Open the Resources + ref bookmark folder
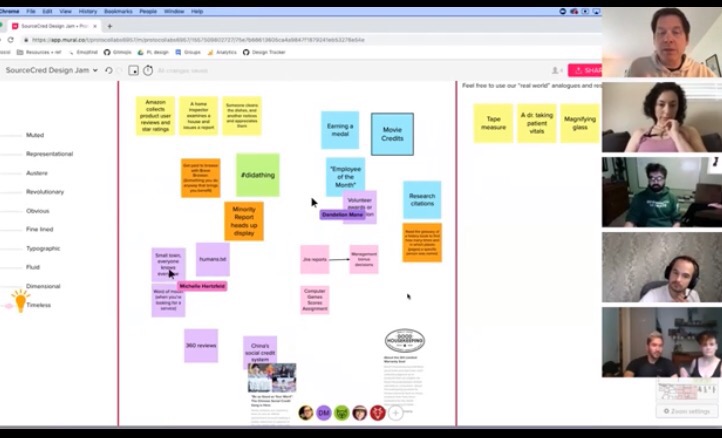The height and width of the screenshot is (438, 722). (x=39, y=53)
